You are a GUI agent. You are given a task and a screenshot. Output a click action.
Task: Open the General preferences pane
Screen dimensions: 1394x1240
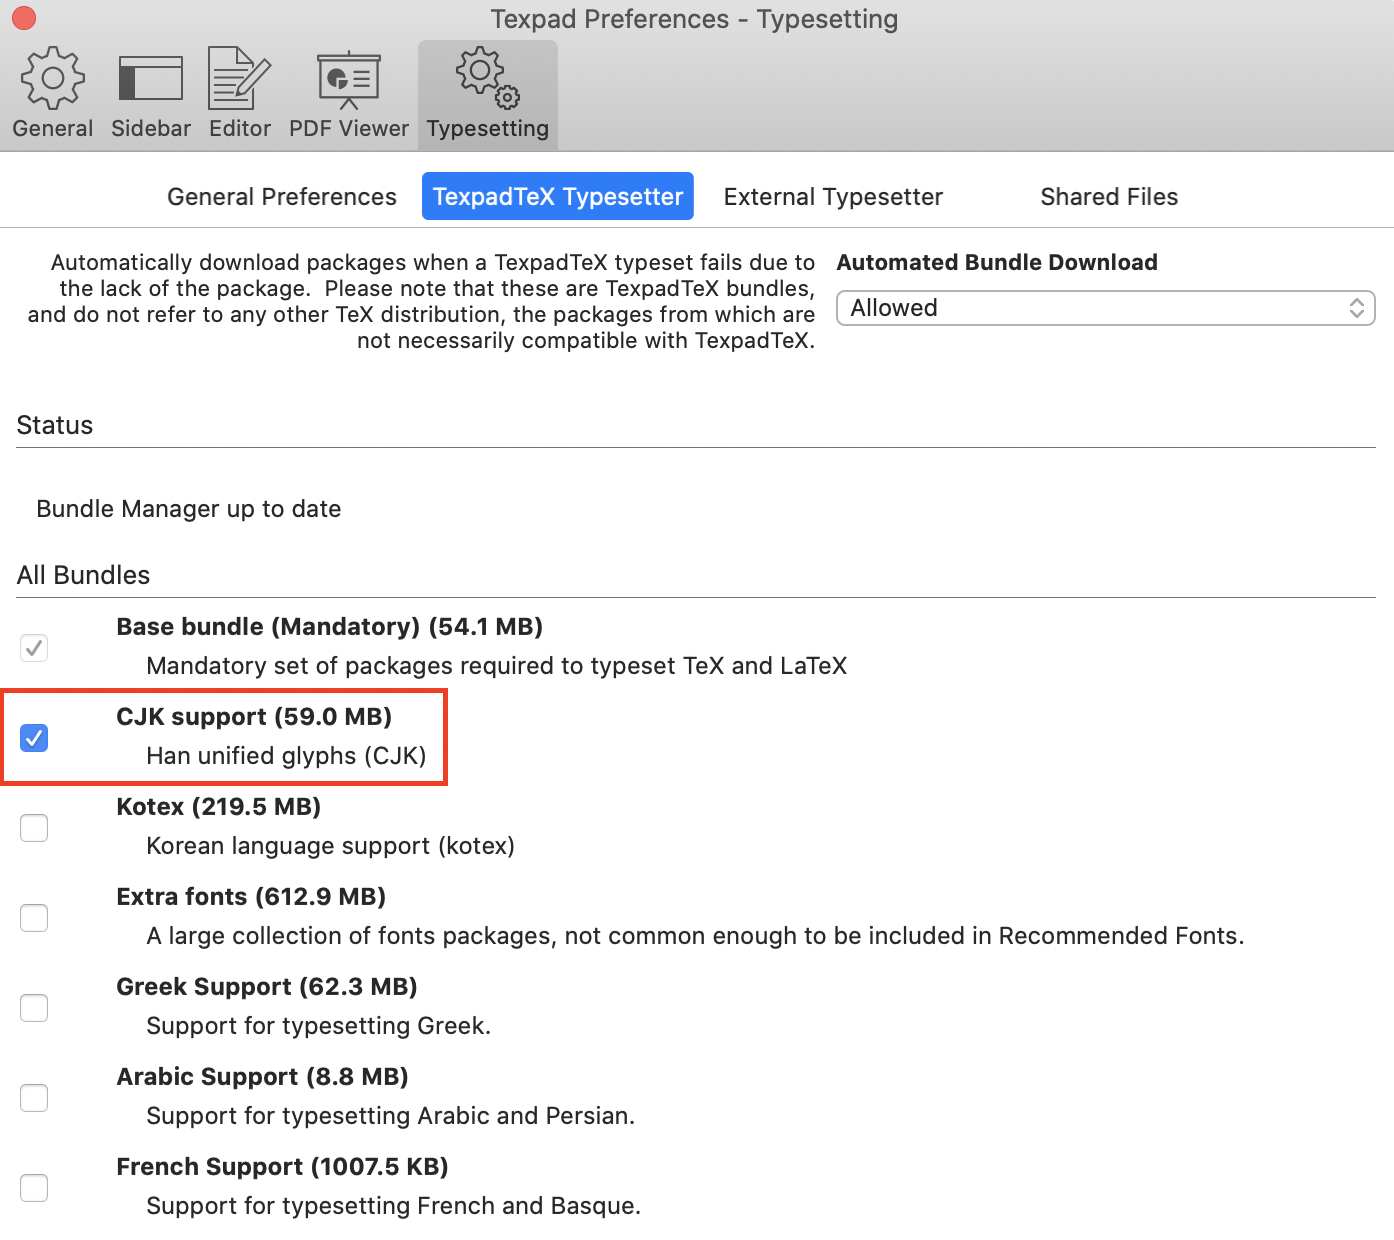point(52,90)
